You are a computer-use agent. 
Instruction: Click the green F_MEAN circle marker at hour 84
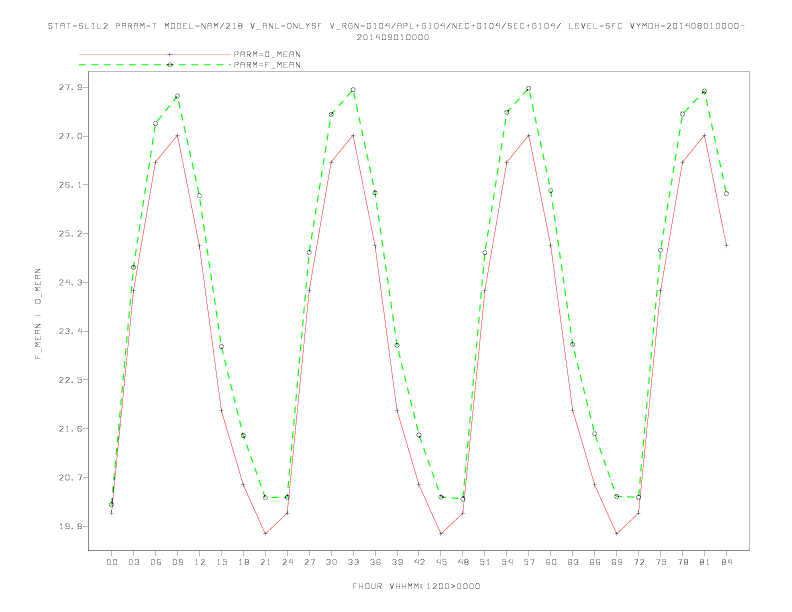coord(727,193)
